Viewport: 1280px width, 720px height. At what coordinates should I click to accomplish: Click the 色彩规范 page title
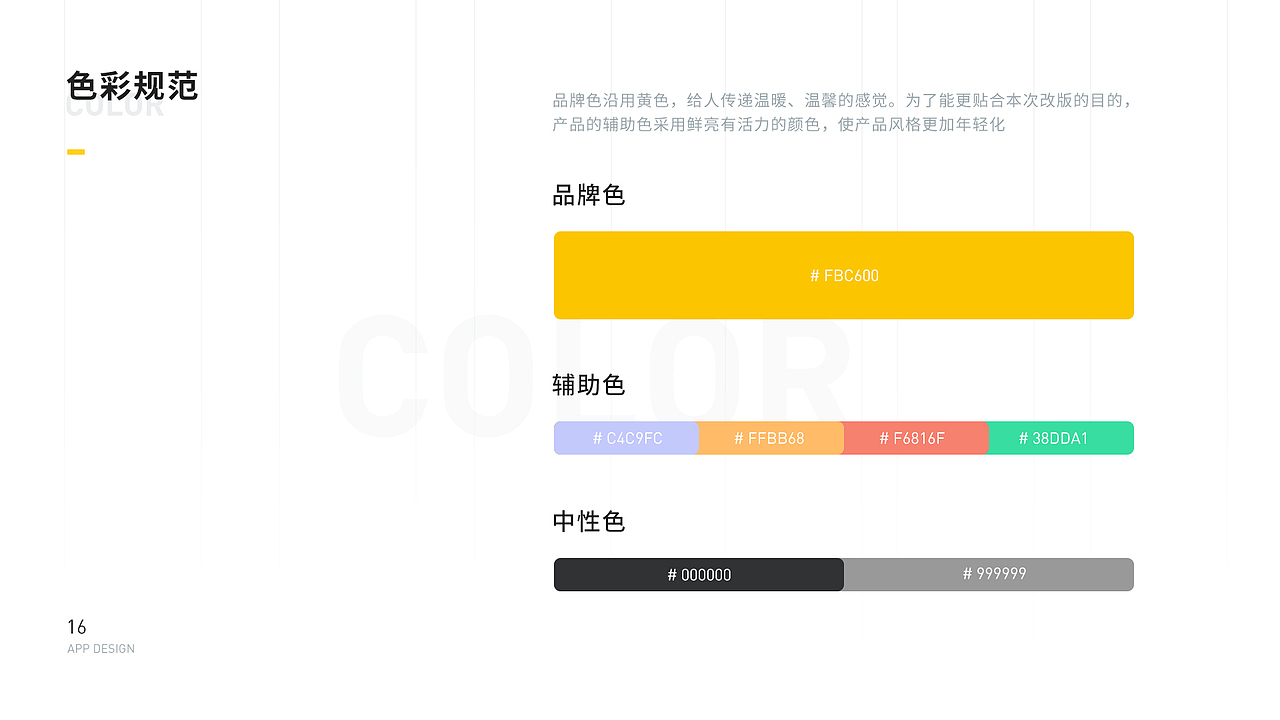tap(132, 87)
